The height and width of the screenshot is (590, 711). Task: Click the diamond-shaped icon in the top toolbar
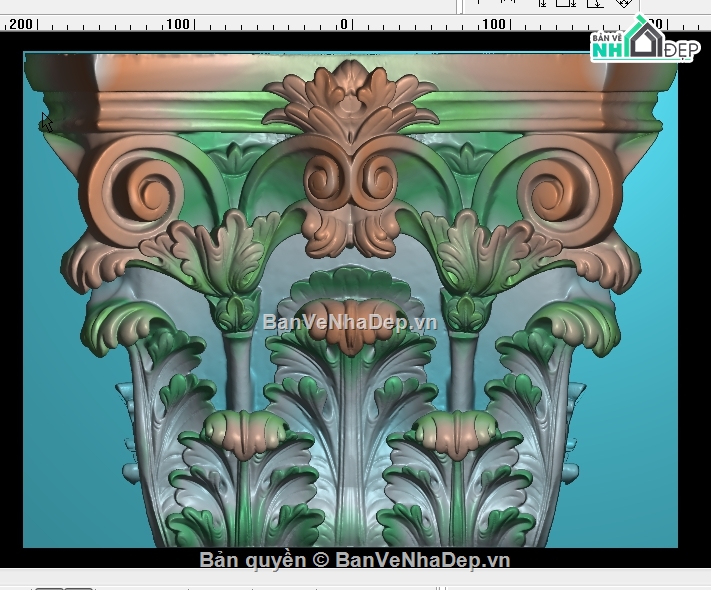click(624, 4)
